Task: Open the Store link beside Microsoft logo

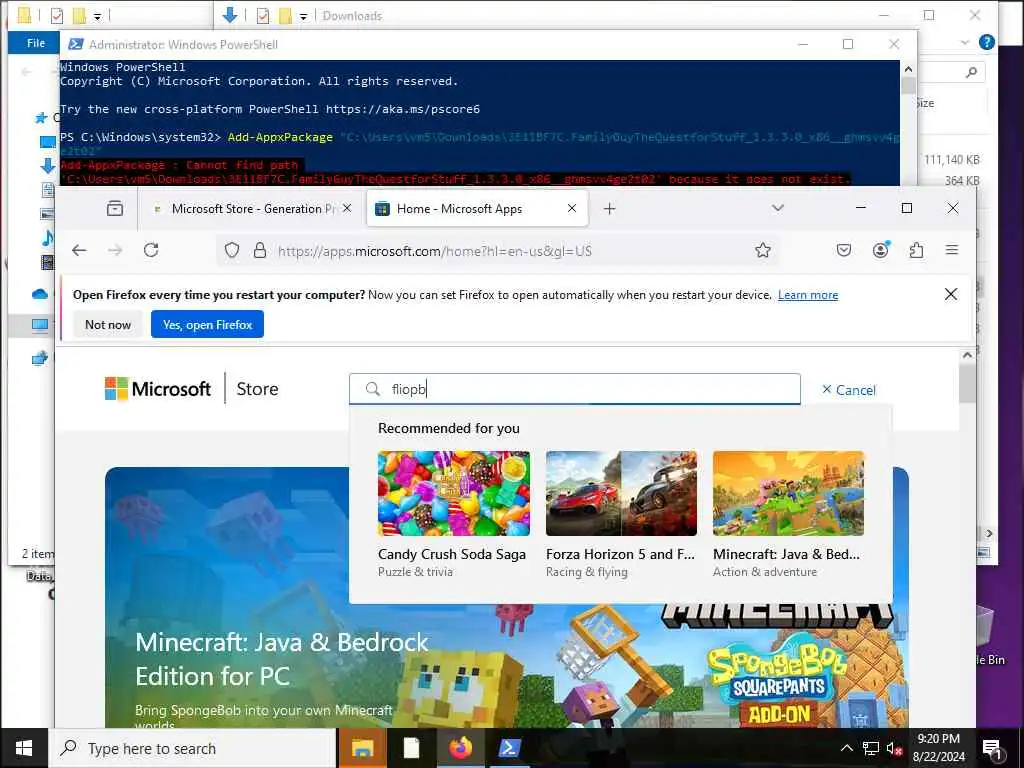Action: [x=257, y=389]
